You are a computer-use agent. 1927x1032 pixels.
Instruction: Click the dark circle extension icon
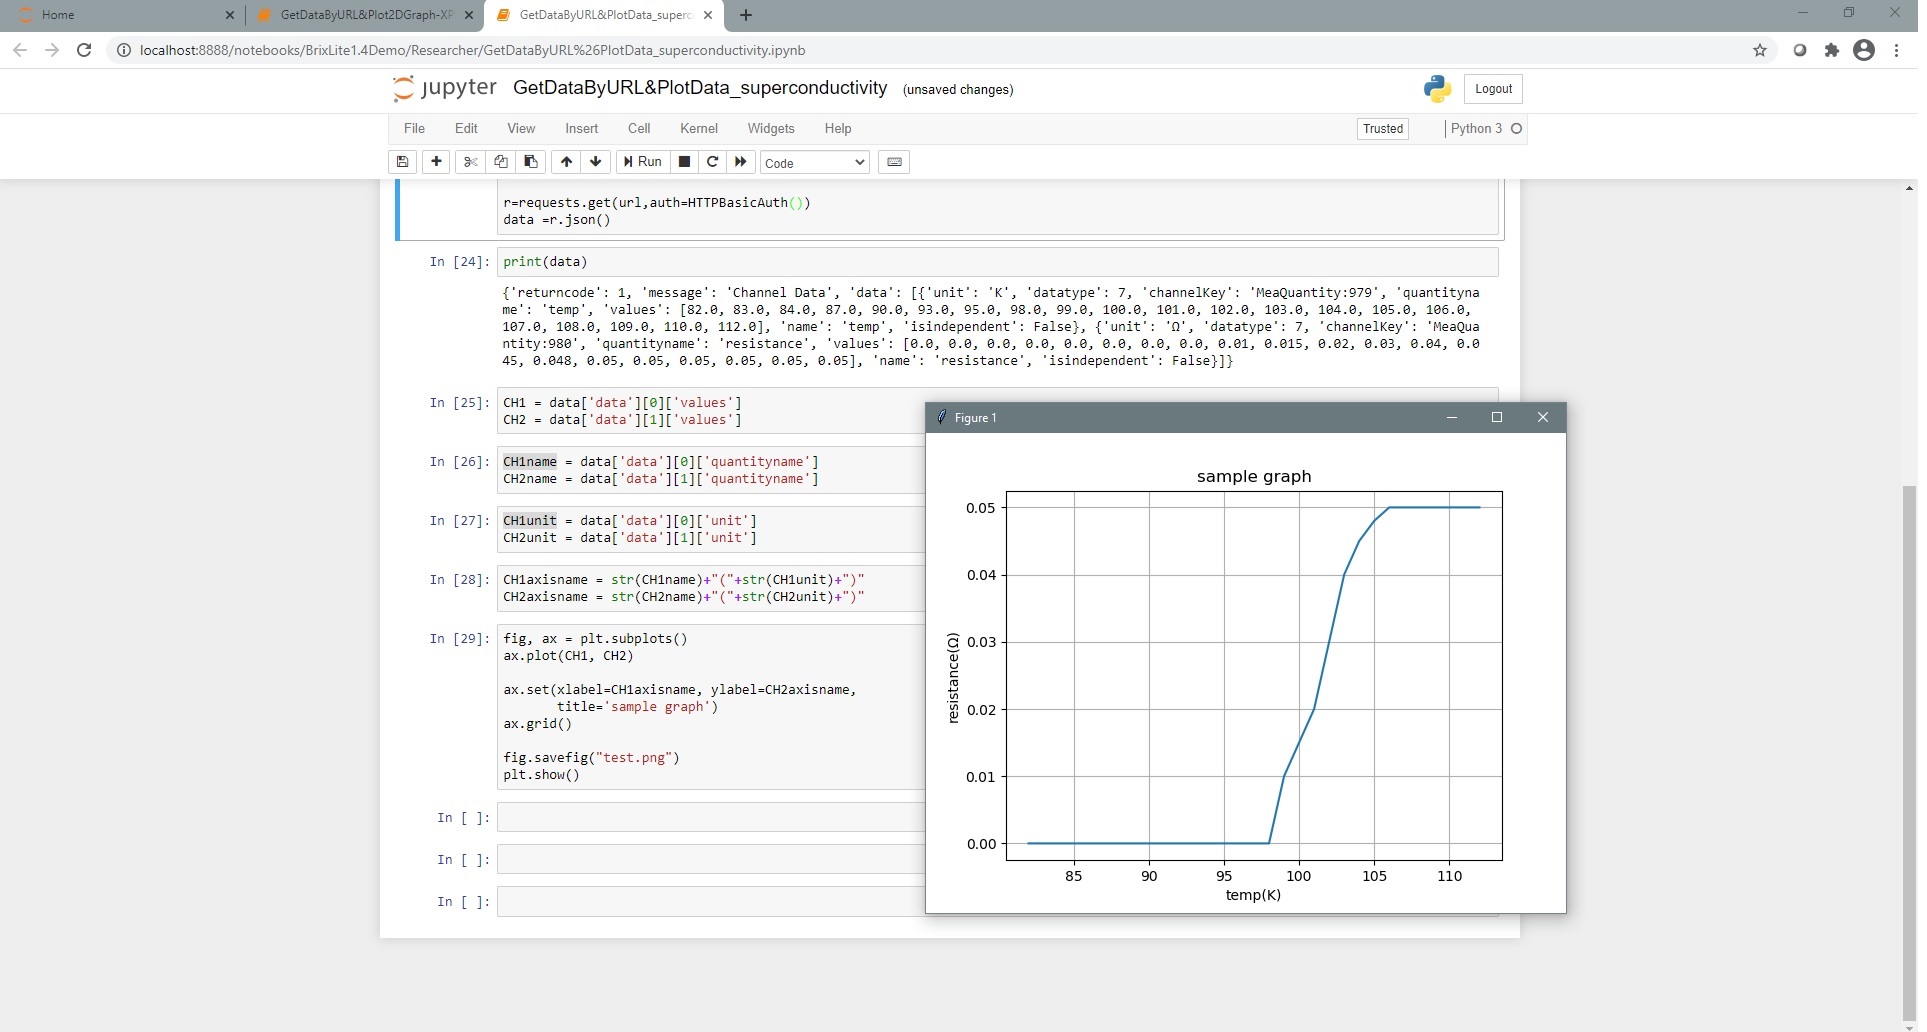tap(1800, 50)
